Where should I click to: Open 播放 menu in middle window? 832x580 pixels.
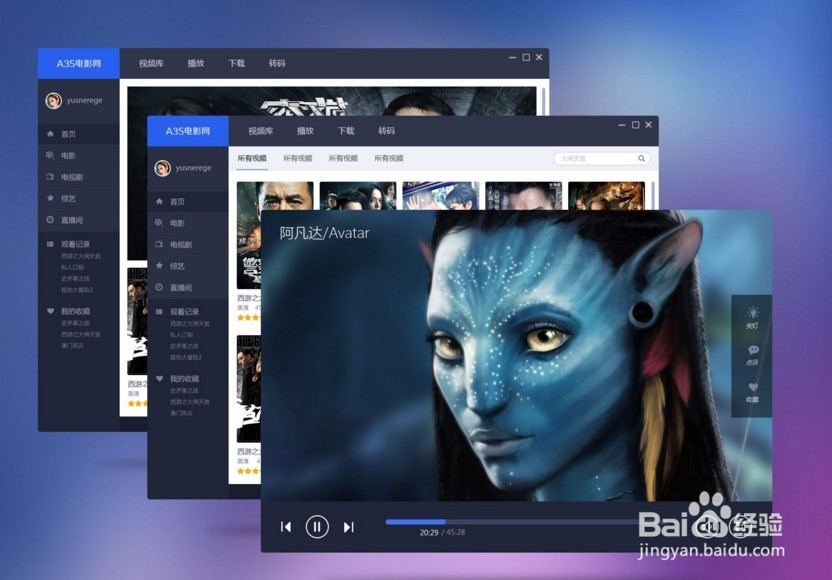(x=305, y=131)
